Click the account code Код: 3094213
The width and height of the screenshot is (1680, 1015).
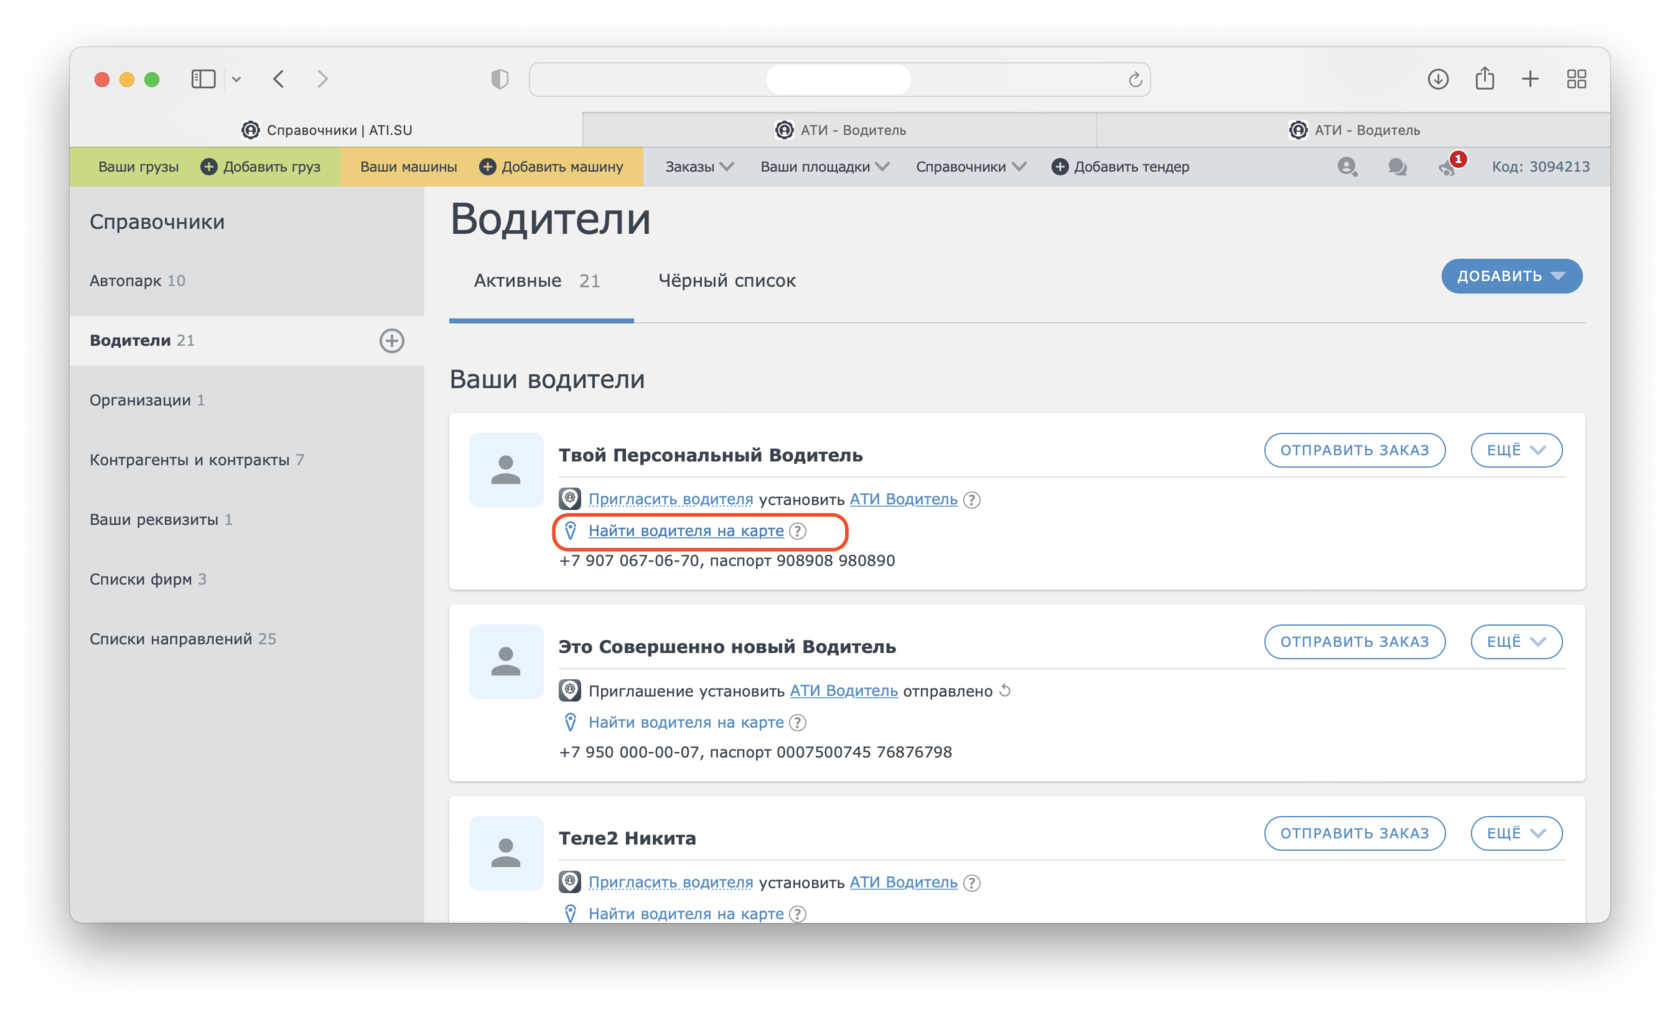(x=1540, y=167)
